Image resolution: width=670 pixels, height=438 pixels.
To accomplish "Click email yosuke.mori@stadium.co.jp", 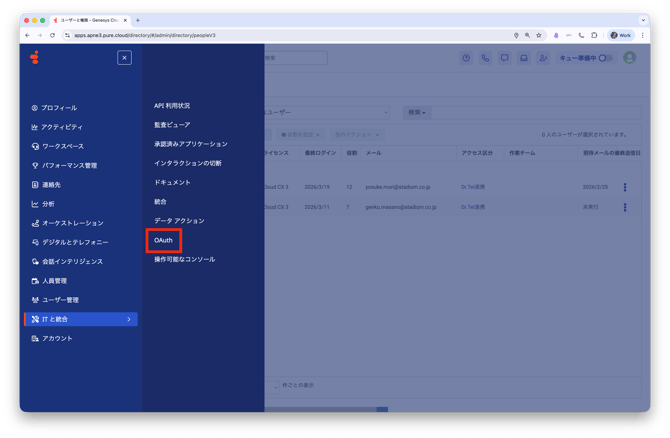I will click(397, 187).
